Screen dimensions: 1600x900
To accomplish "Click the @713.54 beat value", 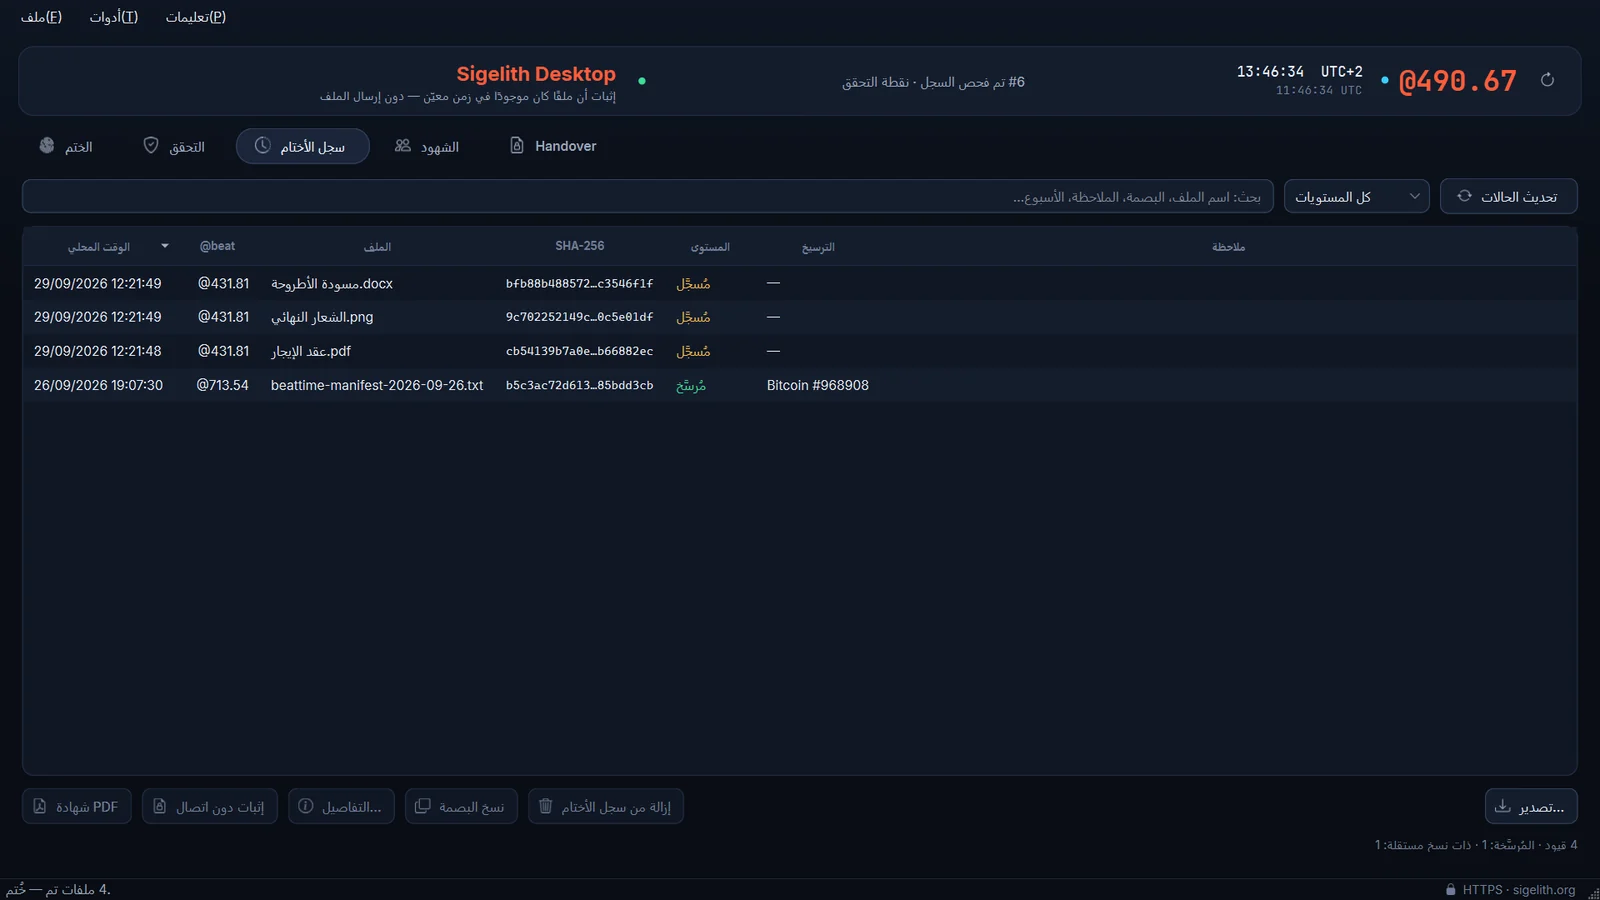I will [x=222, y=385].
